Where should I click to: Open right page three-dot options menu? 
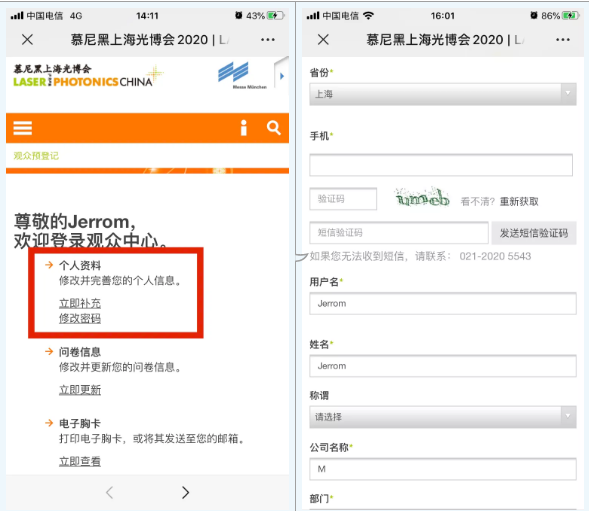tap(563, 39)
